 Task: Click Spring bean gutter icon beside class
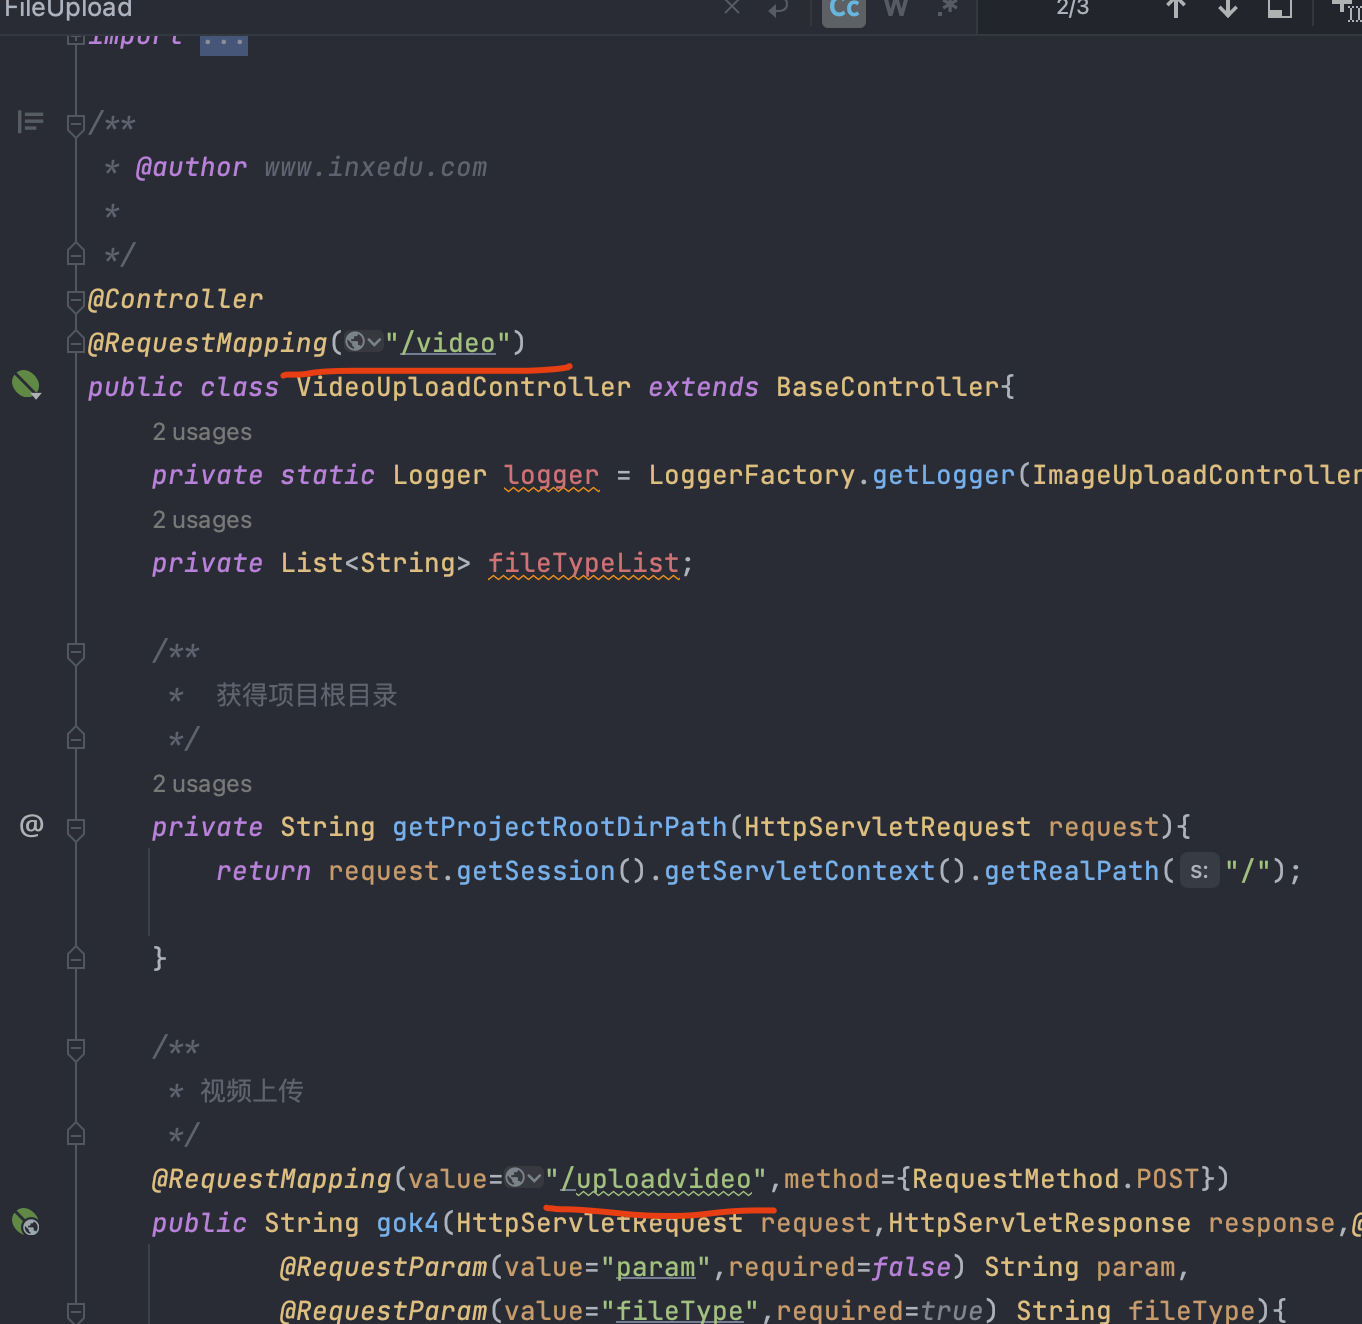(26, 385)
